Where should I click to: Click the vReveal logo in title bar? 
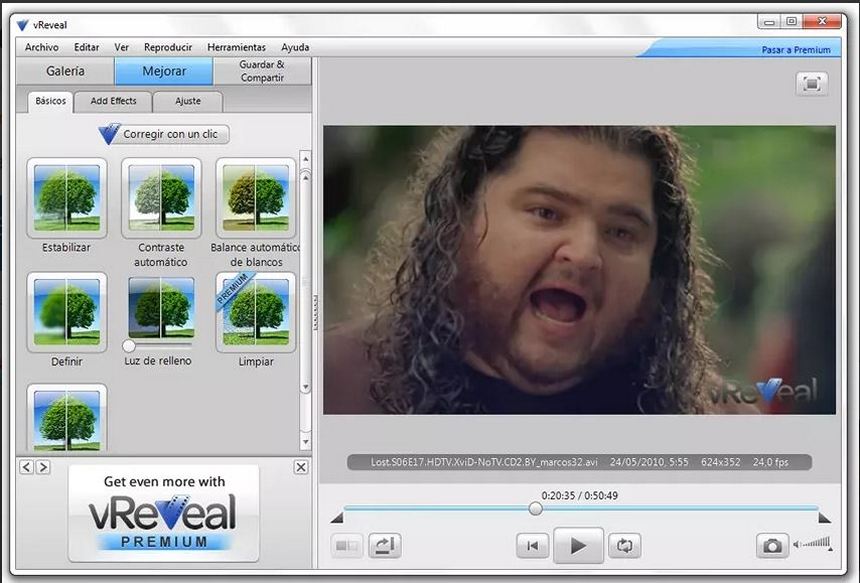pos(22,25)
